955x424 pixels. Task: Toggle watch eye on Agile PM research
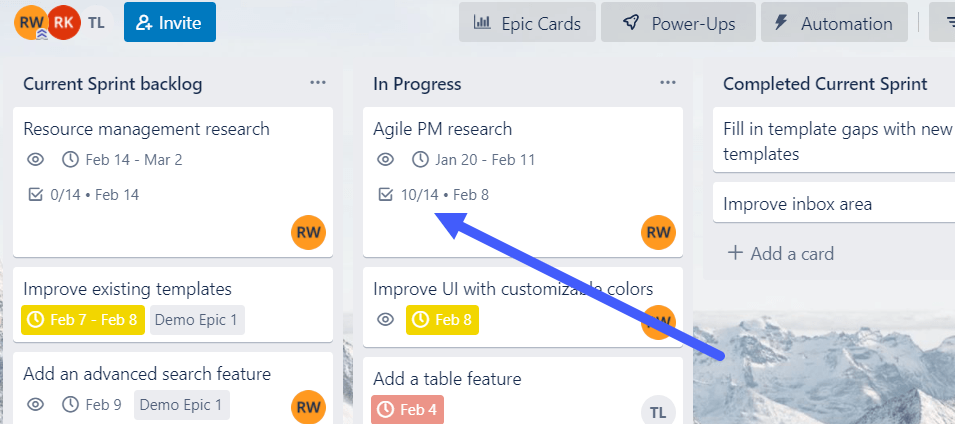(x=386, y=160)
